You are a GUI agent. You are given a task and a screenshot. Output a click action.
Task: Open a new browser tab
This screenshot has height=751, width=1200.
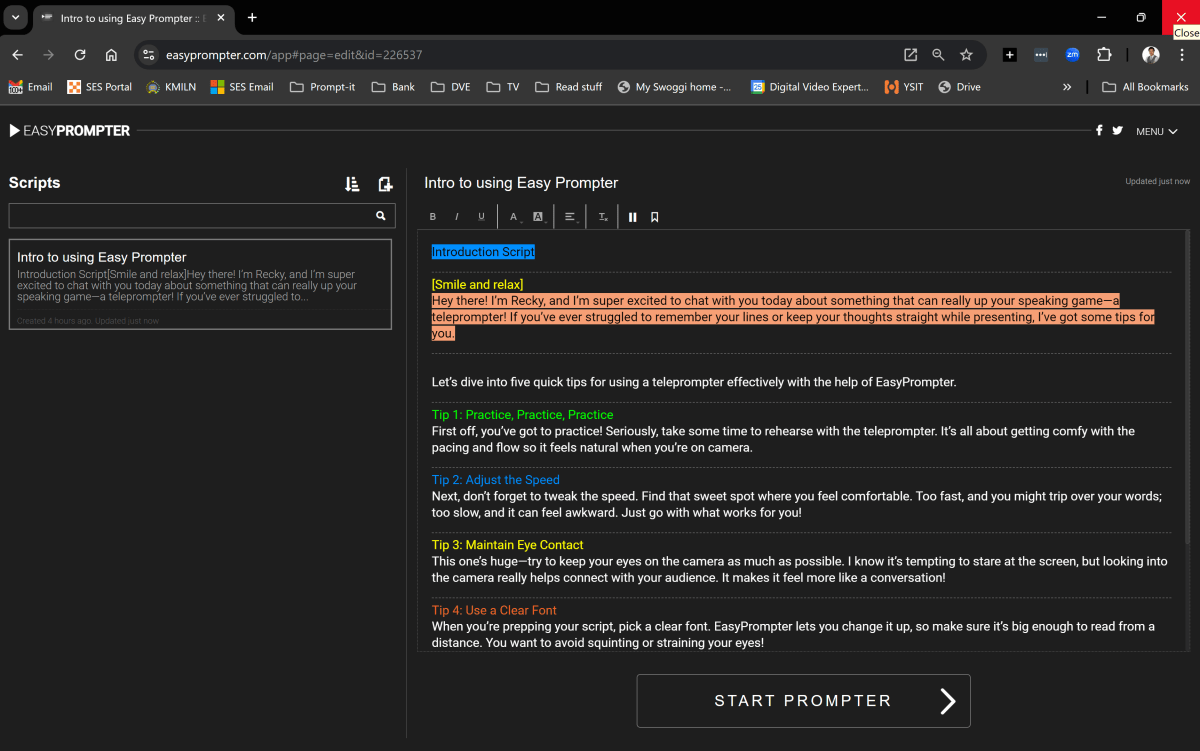click(252, 18)
